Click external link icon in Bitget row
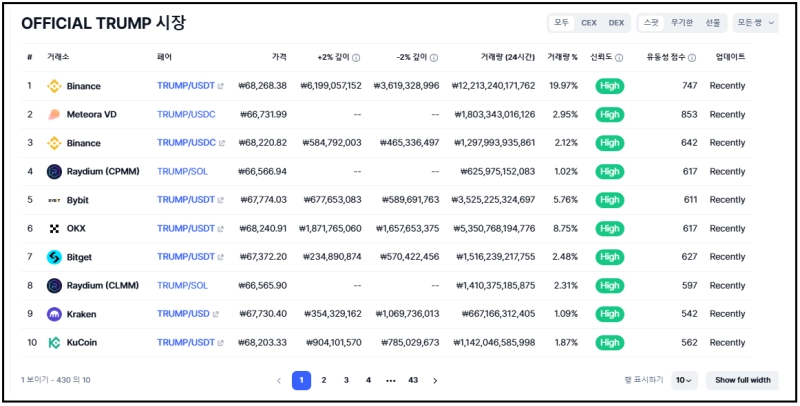The height and width of the screenshot is (406, 800). [220, 257]
